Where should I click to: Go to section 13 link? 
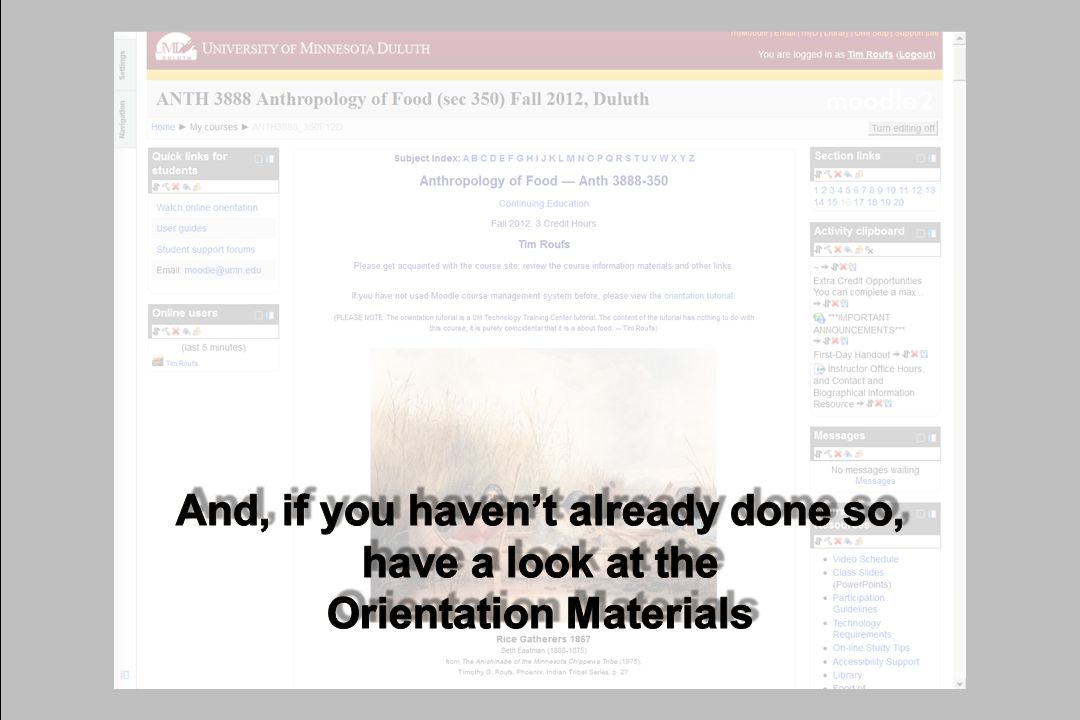pos(931,190)
